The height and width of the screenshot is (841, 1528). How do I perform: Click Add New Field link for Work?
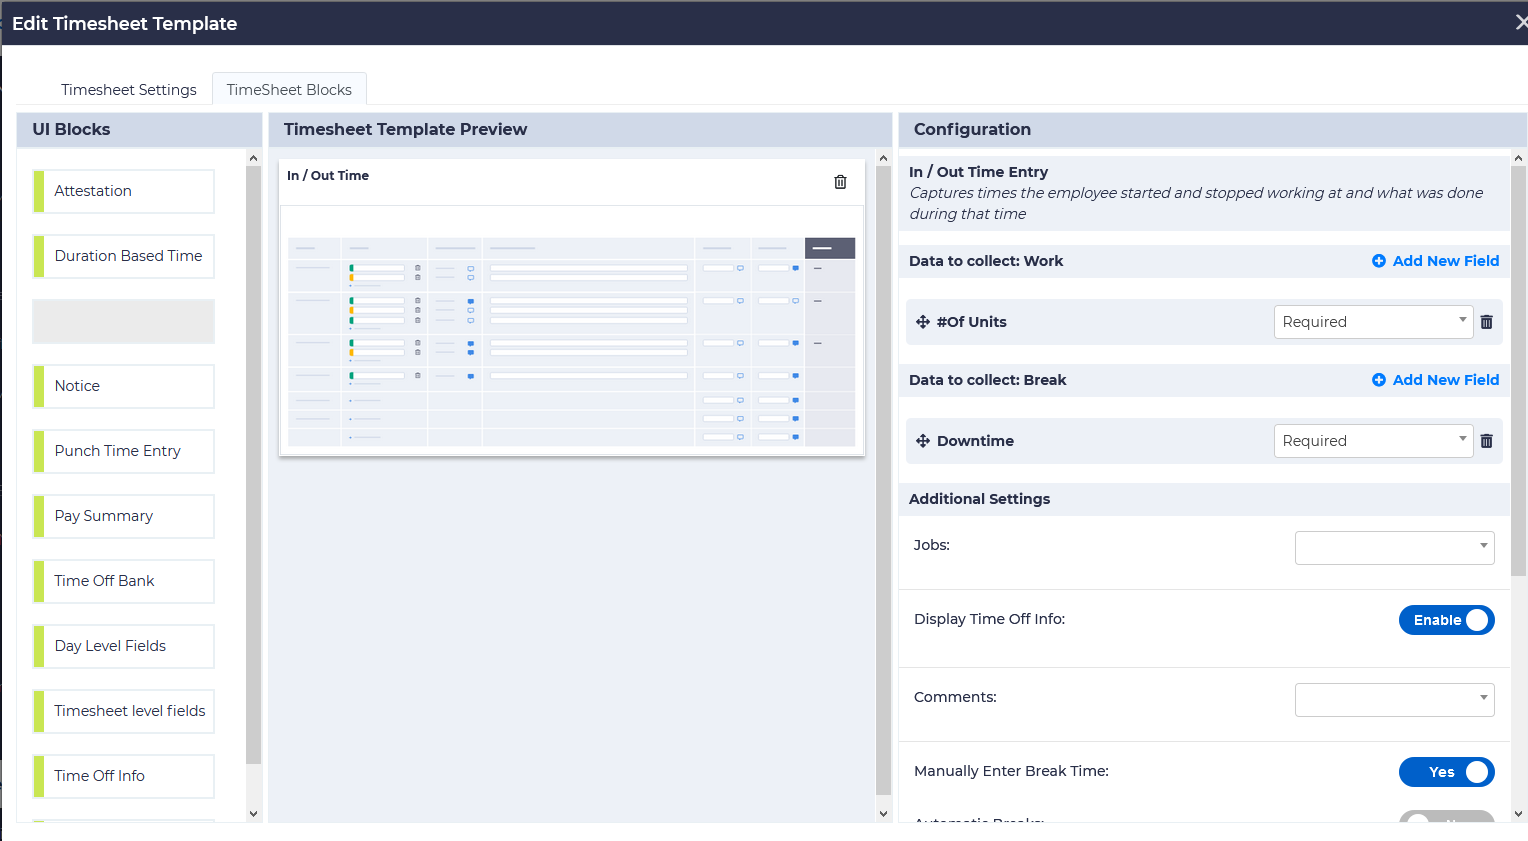pos(1445,261)
